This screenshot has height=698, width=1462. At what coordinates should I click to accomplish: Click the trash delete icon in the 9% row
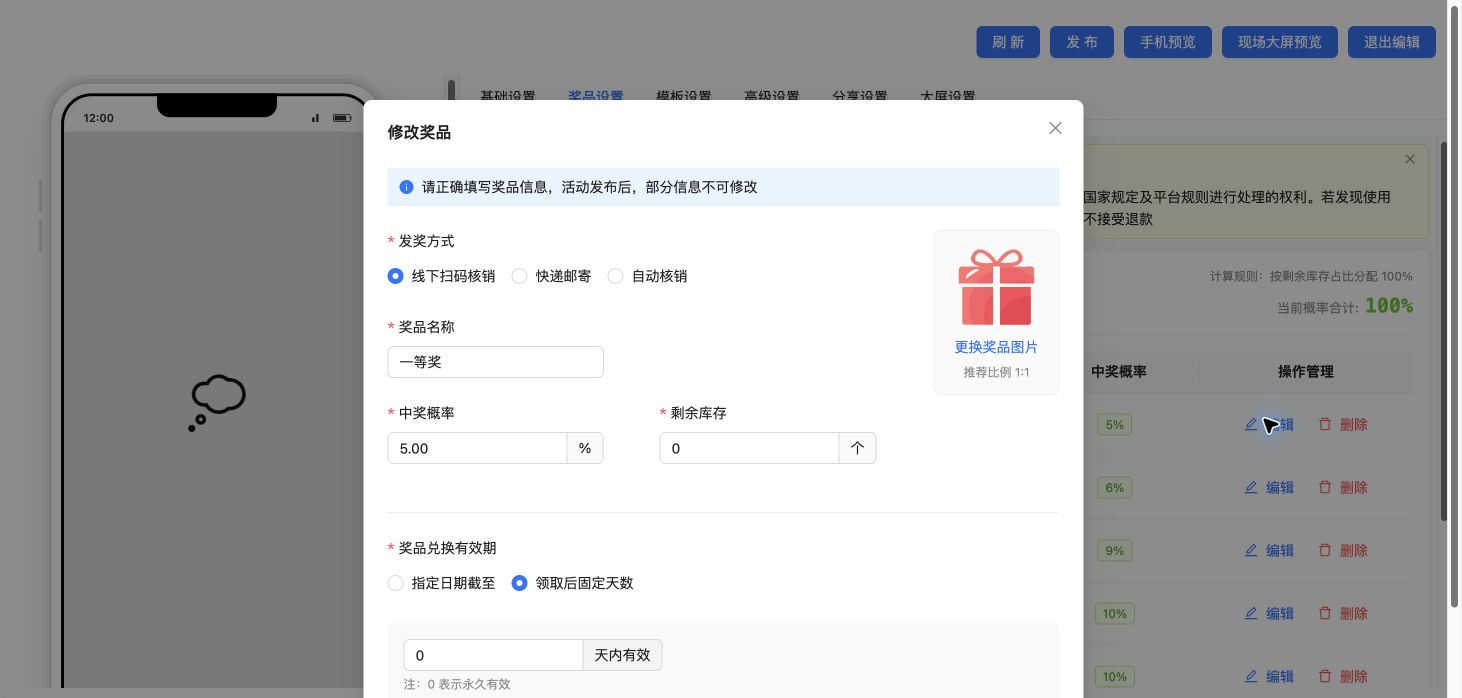tap(1325, 550)
